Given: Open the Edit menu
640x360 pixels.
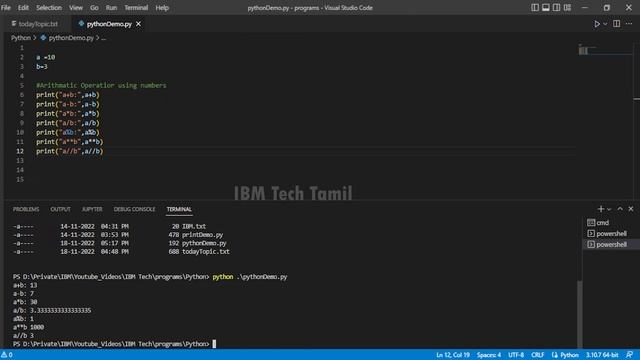Looking at the screenshot, I should [23, 8].
